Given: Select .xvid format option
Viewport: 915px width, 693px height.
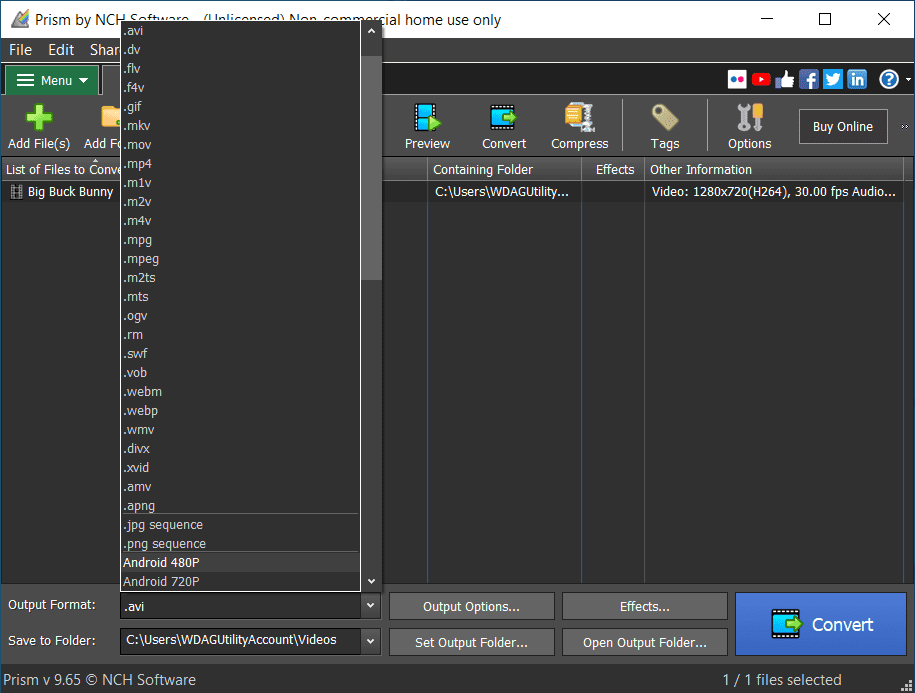Looking at the screenshot, I should click(240, 468).
